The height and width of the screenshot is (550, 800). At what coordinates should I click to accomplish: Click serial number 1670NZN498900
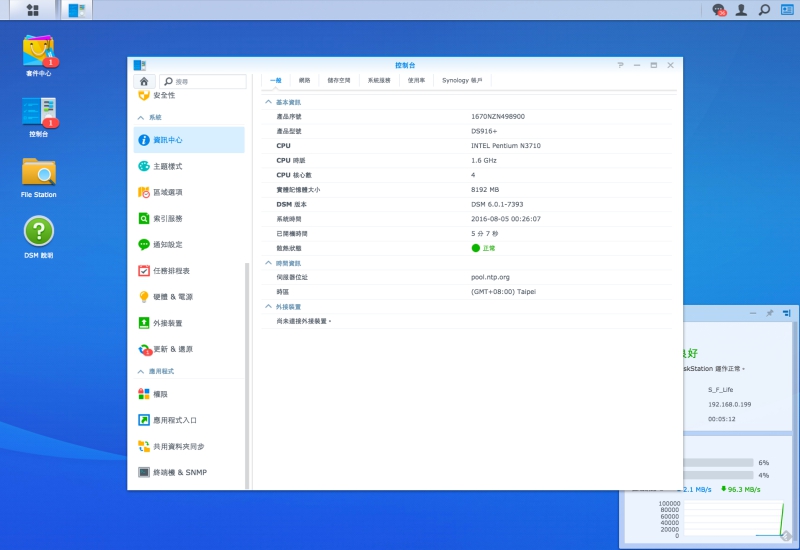click(498, 116)
